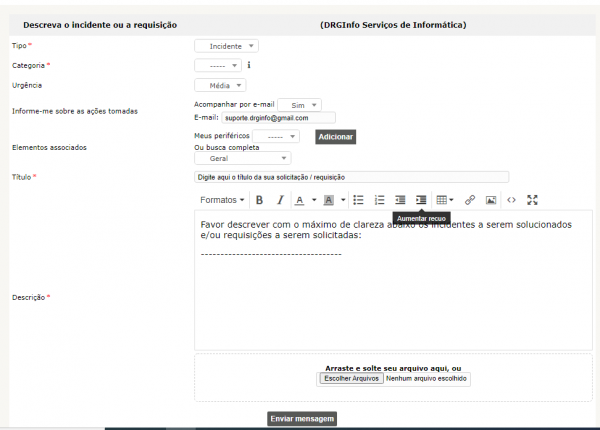This screenshot has width=600, height=430.
Task: Open source code view of editor
Action: tap(512, 200)
